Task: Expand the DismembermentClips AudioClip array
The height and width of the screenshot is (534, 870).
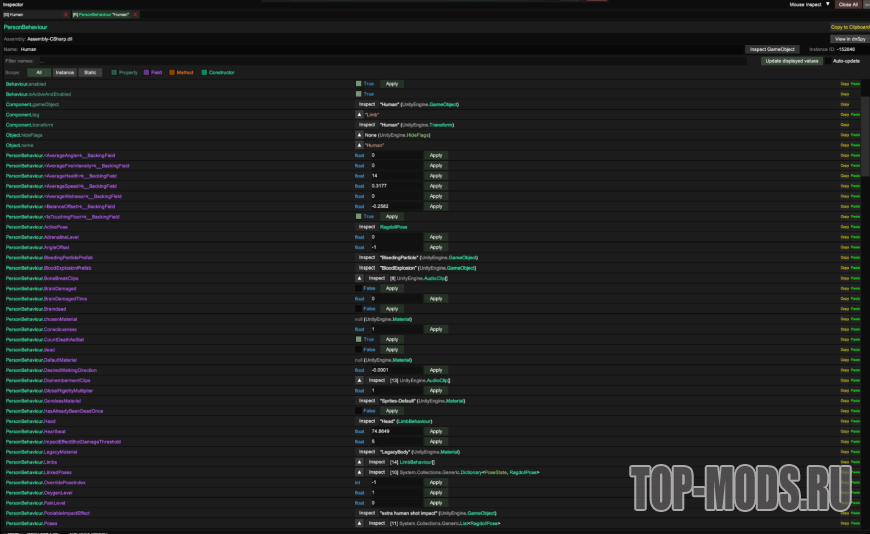Action: click(359, 380)
